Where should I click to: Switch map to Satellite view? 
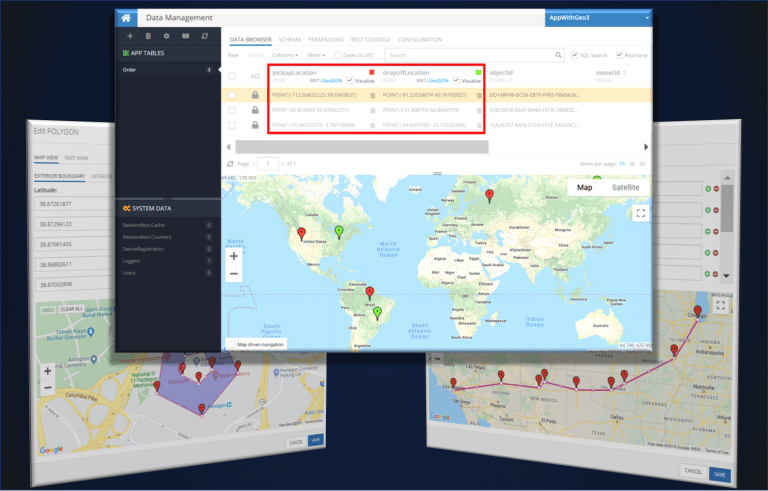625,187
